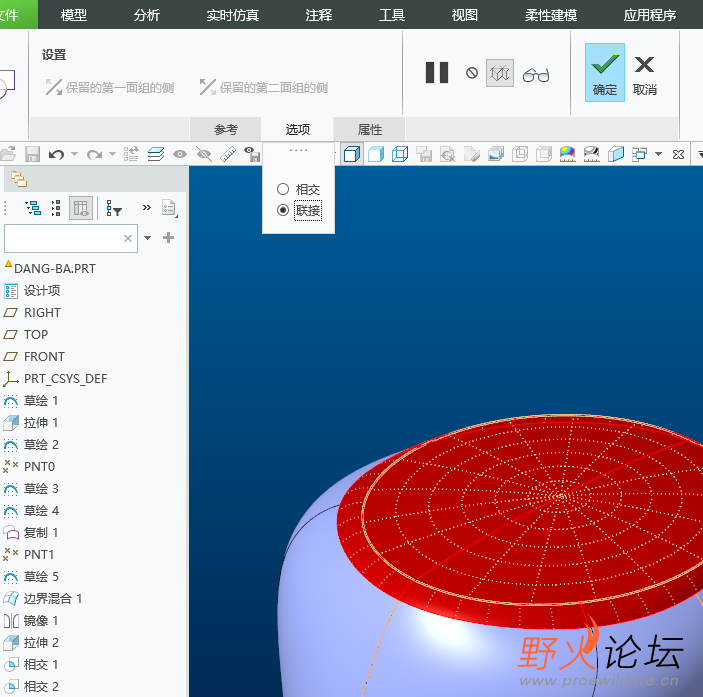
Task: Open the redo history dropdown arrow
Action: (113, 154)
